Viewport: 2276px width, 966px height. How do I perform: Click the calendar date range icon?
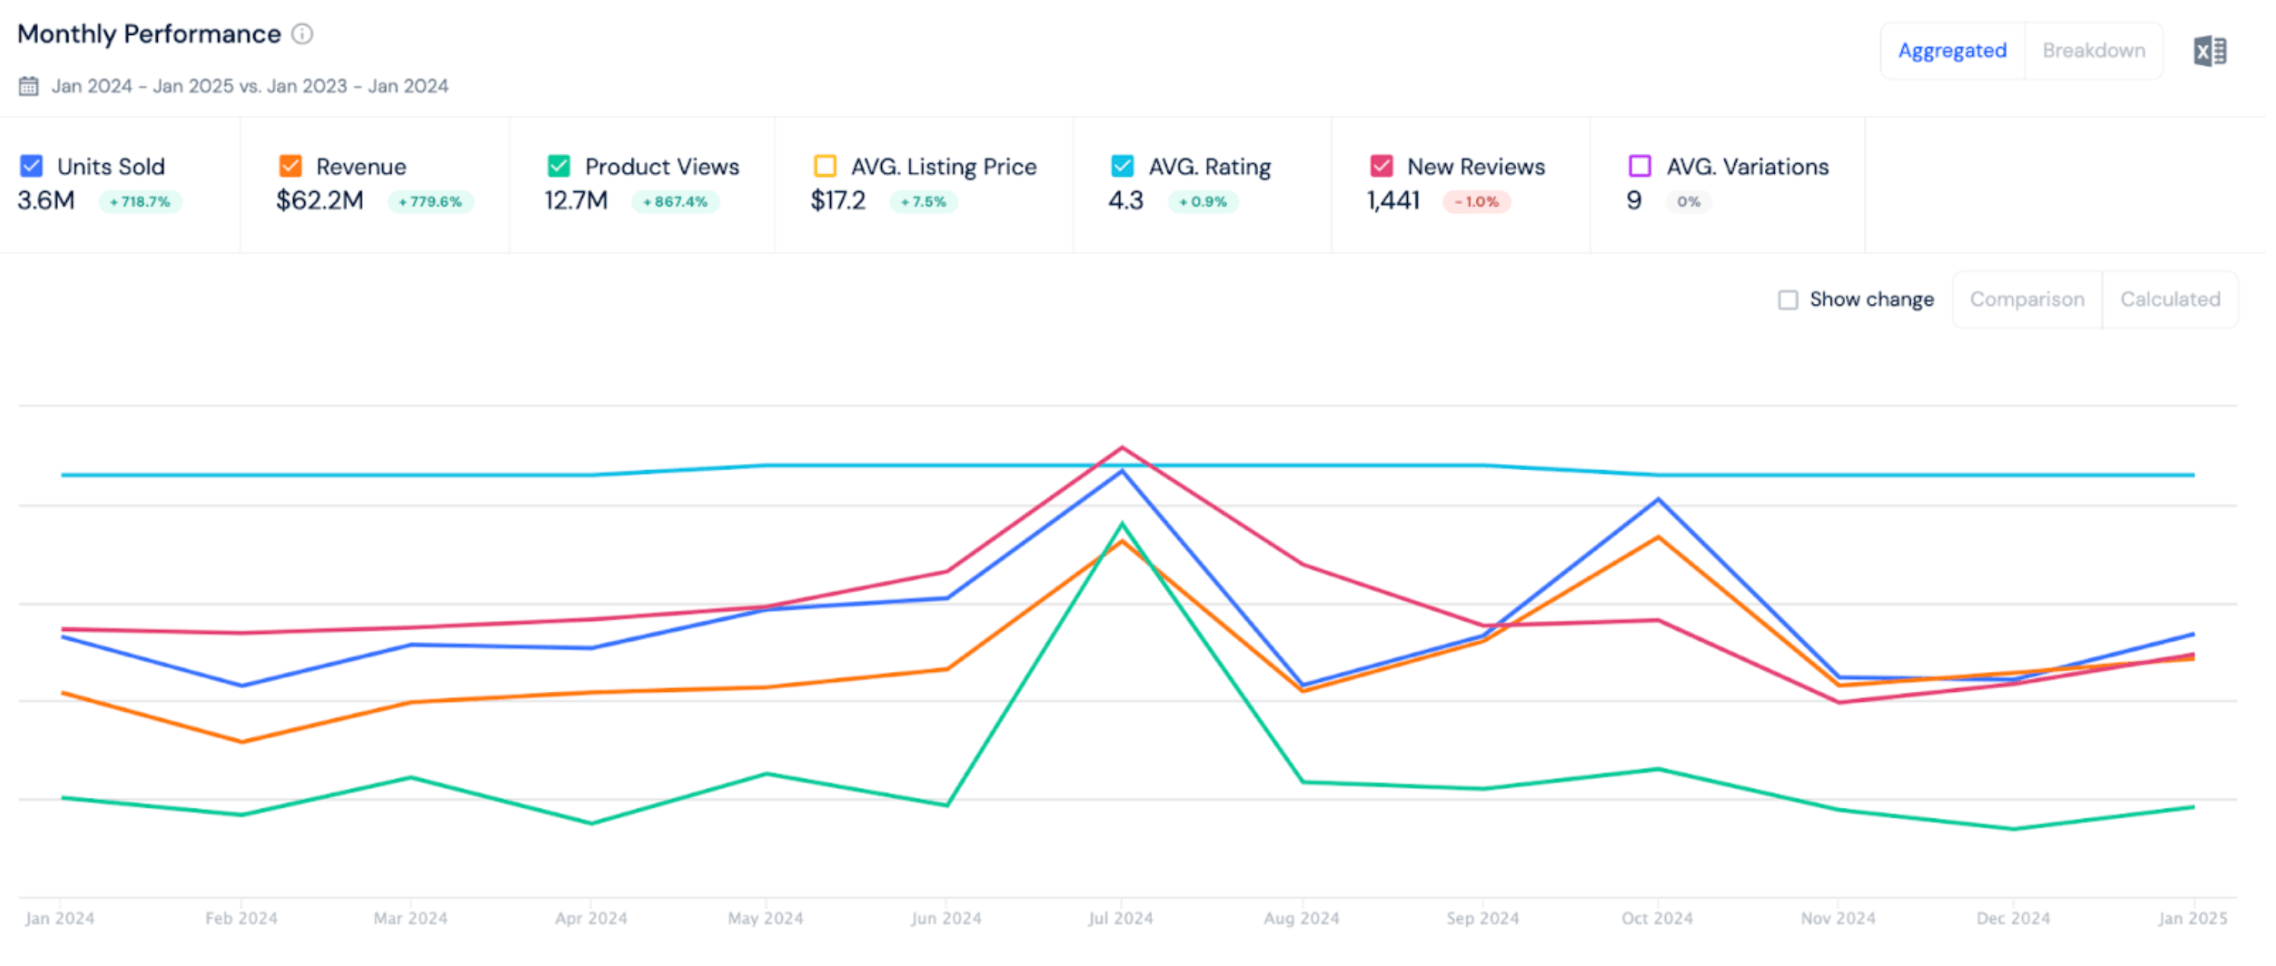click(29, 86)
